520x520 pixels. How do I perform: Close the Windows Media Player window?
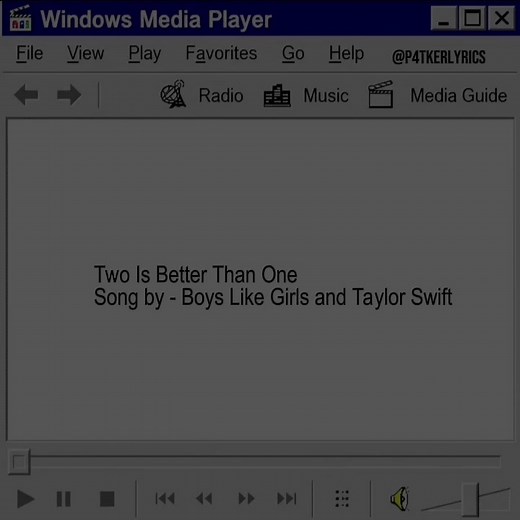coord(501,18)
